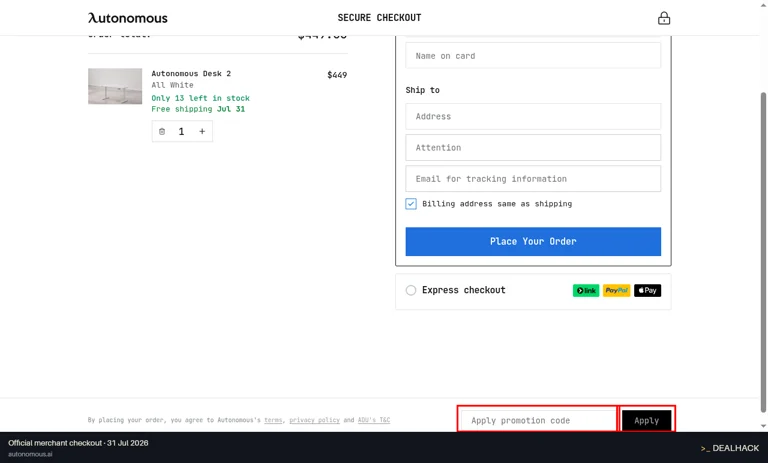768x463 pixels.
Task: Focus the Apply promotion code field
Action: coord(537,420)
